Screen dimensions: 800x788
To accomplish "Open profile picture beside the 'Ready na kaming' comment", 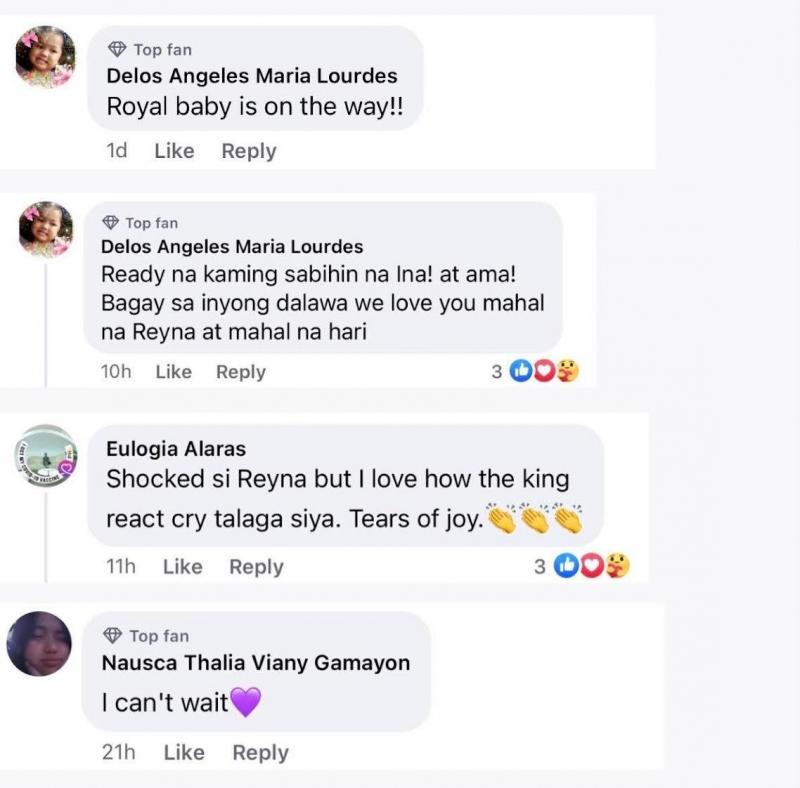I will pyautogui.click(x=46, y=230).
